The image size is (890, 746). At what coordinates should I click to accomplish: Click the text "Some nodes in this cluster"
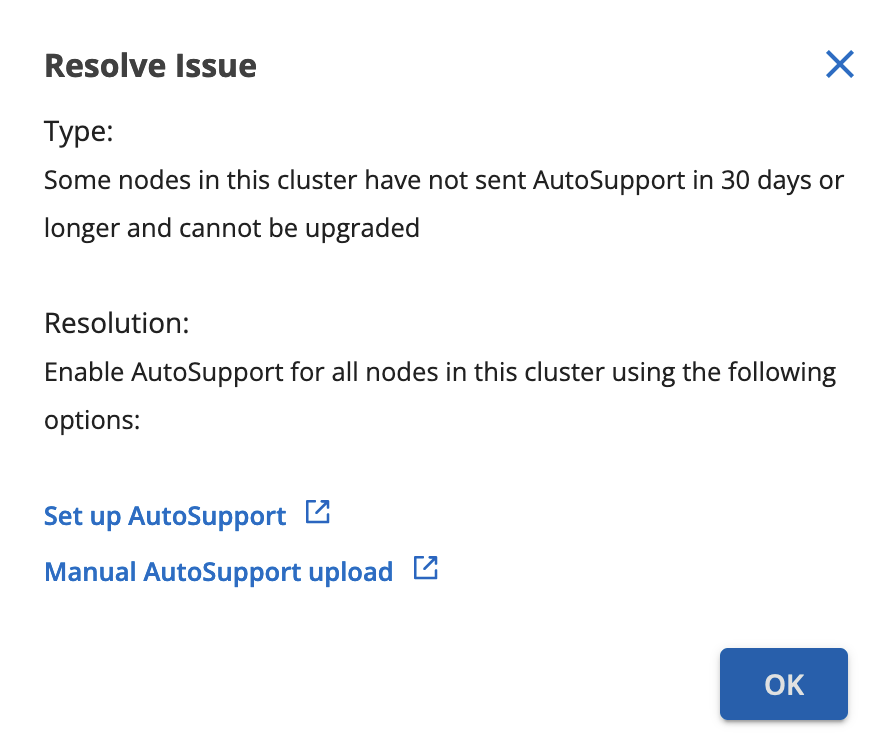[x=200, y=181]
